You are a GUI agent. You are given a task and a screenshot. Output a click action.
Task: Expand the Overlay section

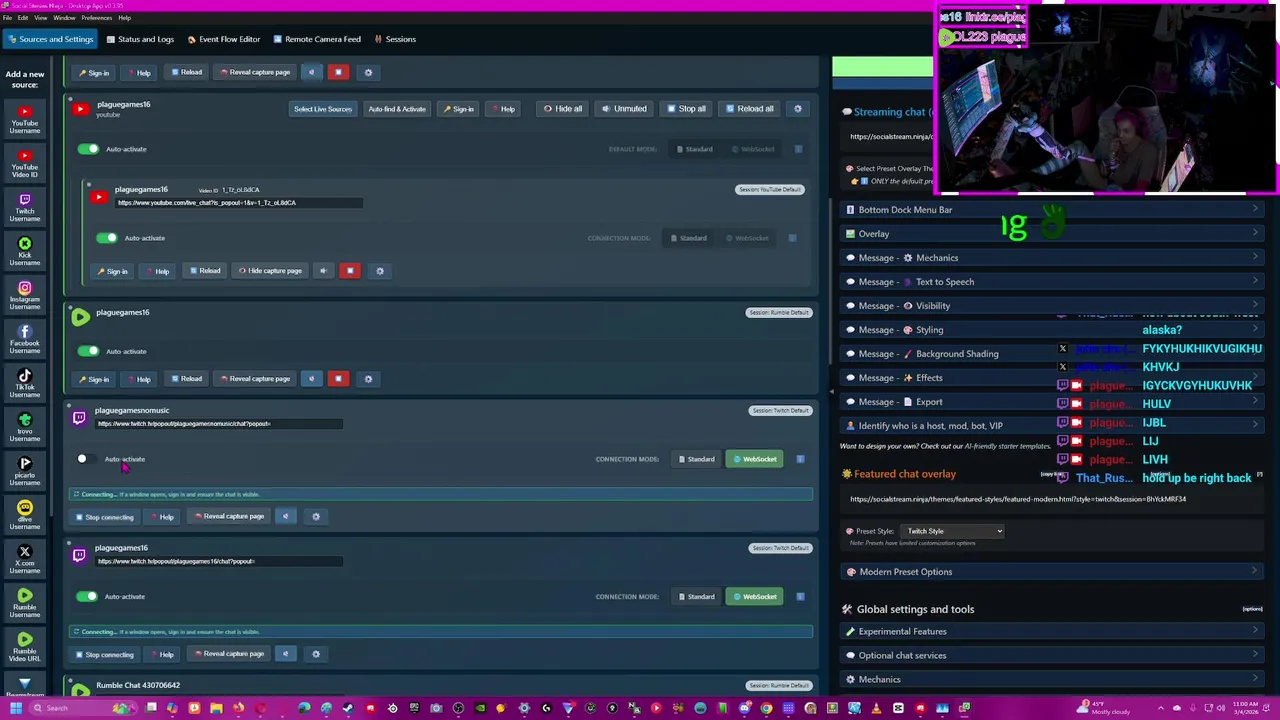(1052, 234)
